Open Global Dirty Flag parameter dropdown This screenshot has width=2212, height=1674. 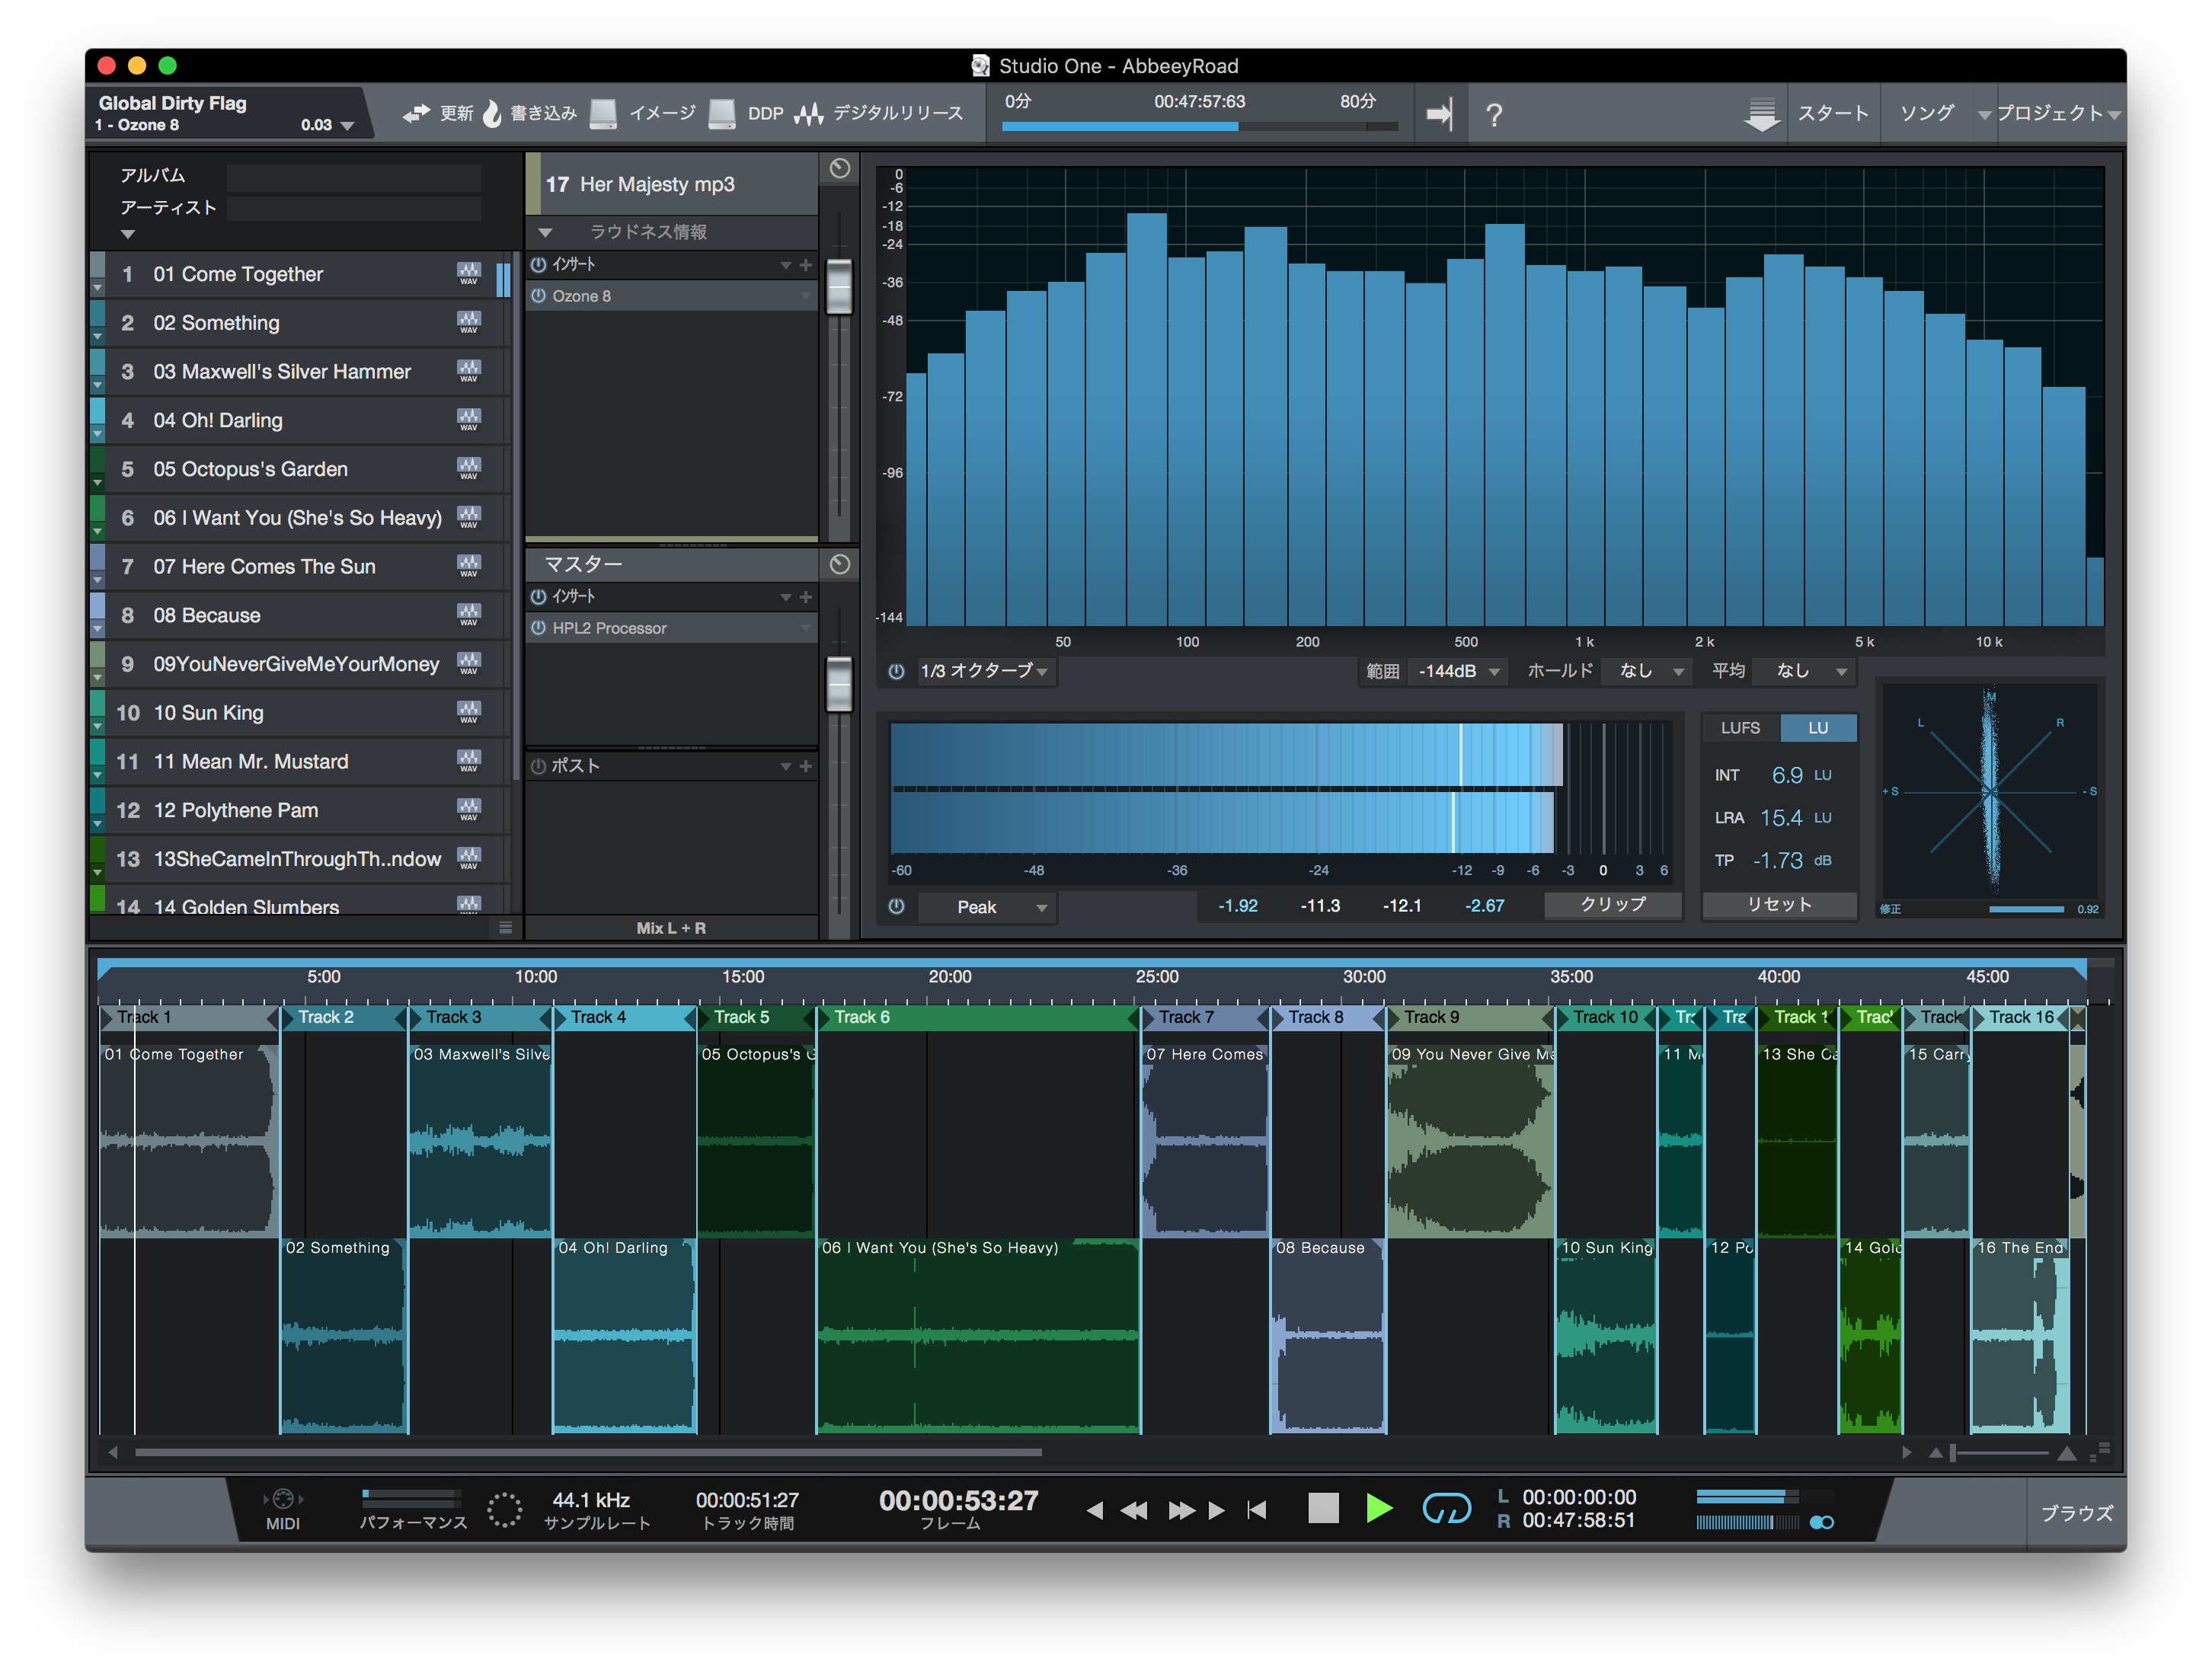pyautogui.click(x=346, y=126)
